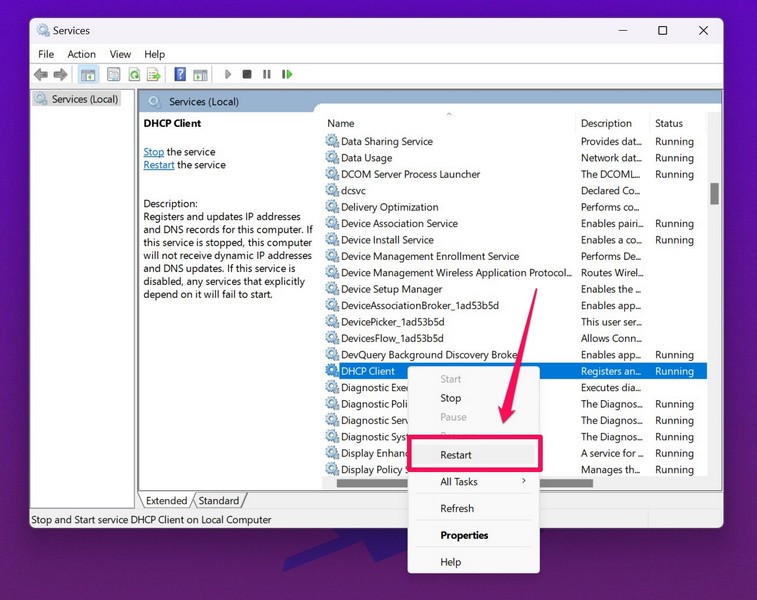Open the blue Help toolbar icon
The width and height of the screenshot is (757, 600).
pos(180,74)
